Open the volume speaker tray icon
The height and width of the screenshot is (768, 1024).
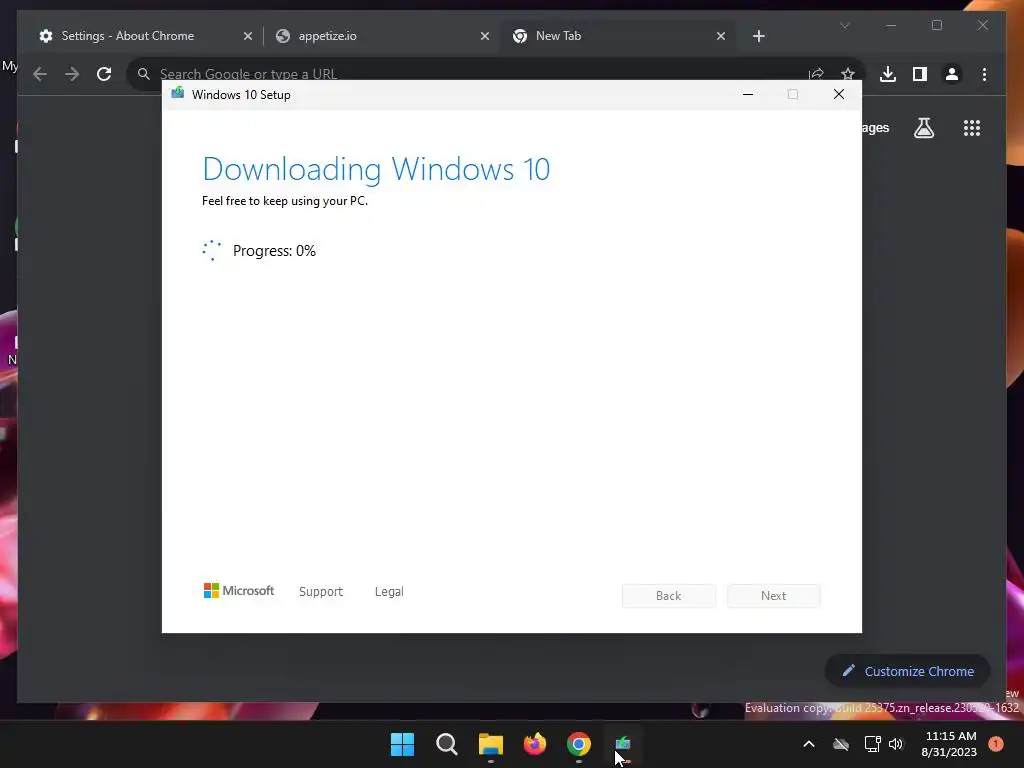(x=896, y=744)
